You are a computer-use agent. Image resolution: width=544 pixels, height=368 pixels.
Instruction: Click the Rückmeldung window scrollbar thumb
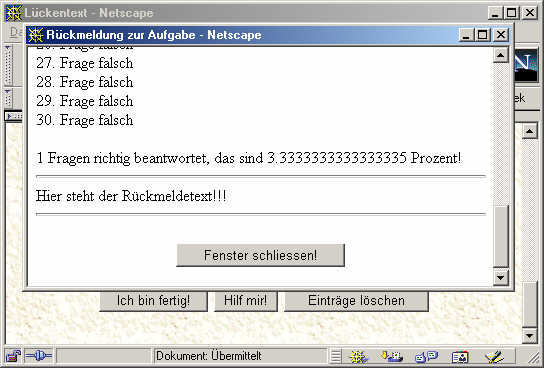501,236
